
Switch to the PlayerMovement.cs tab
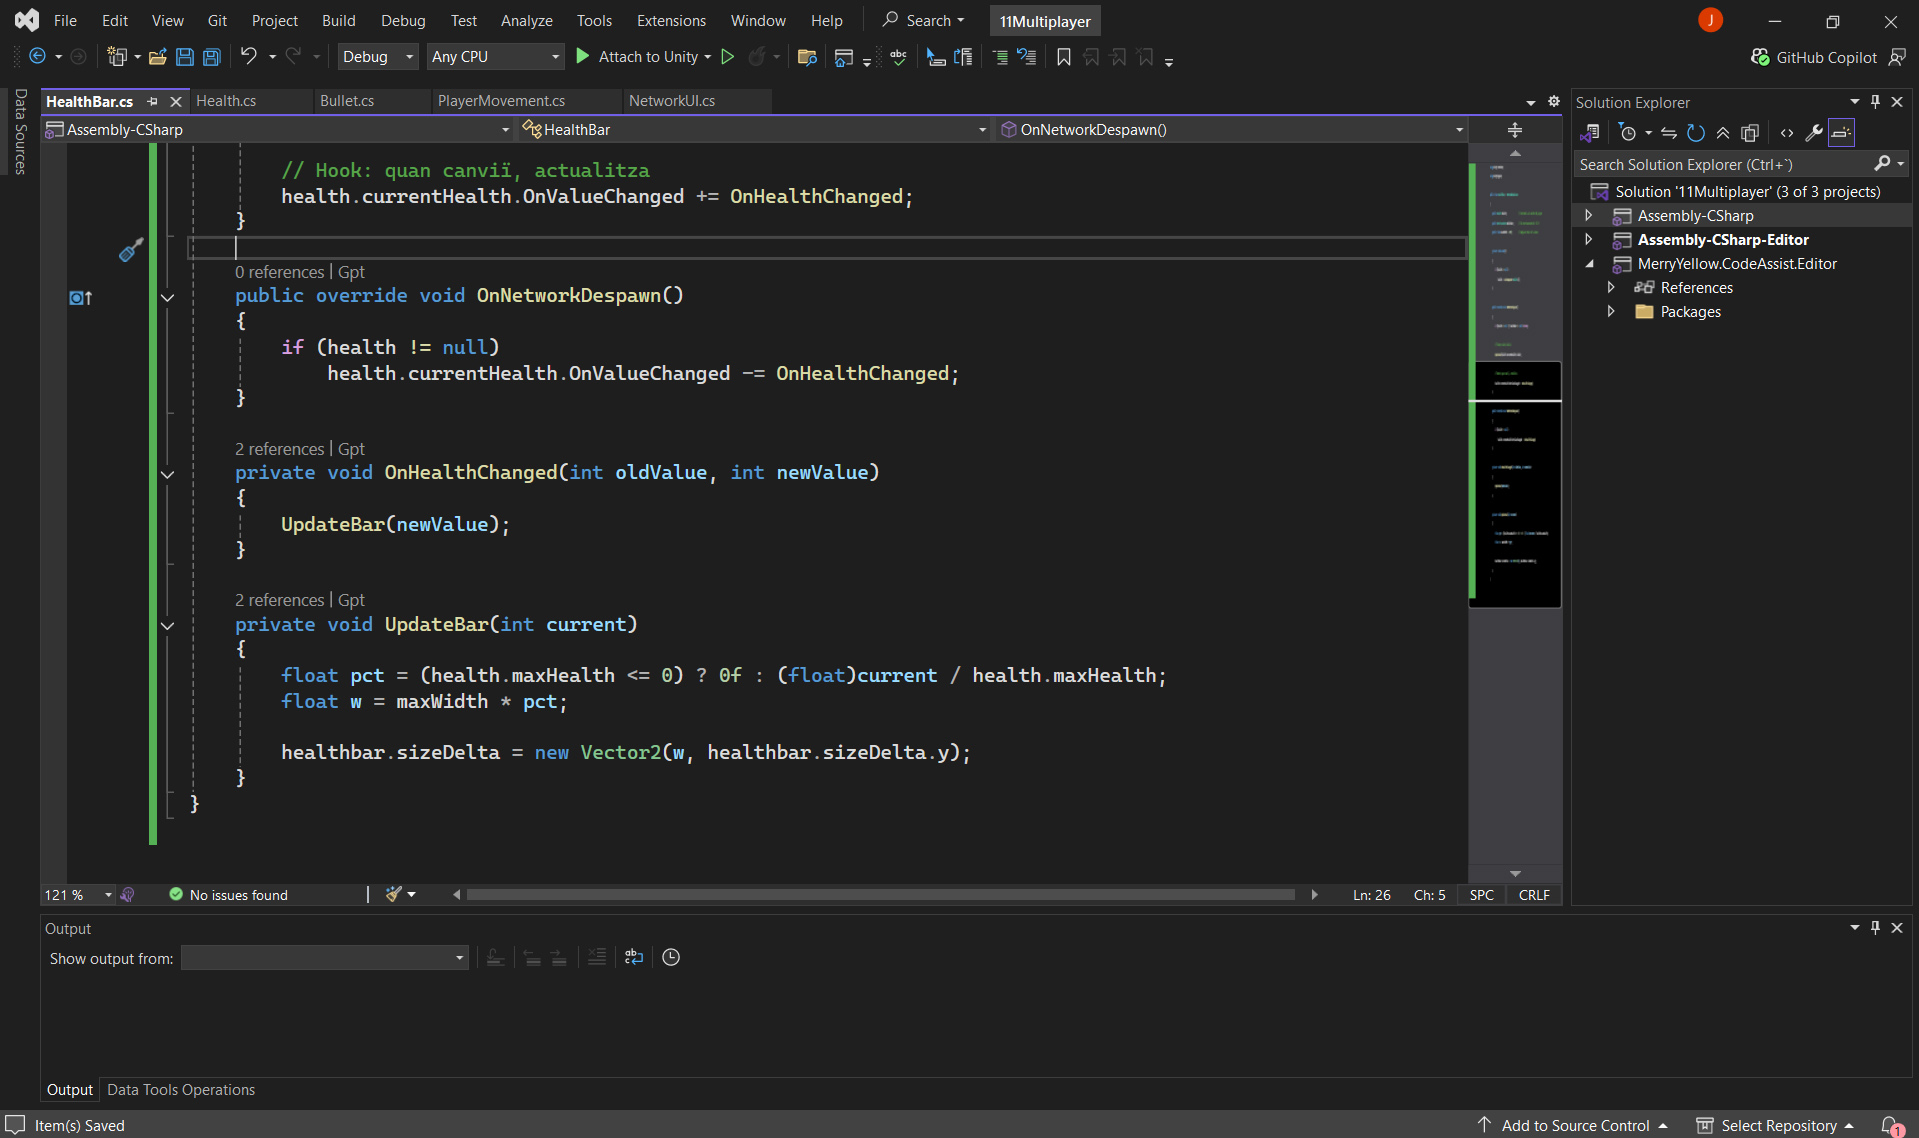click(x=501, y=101)
